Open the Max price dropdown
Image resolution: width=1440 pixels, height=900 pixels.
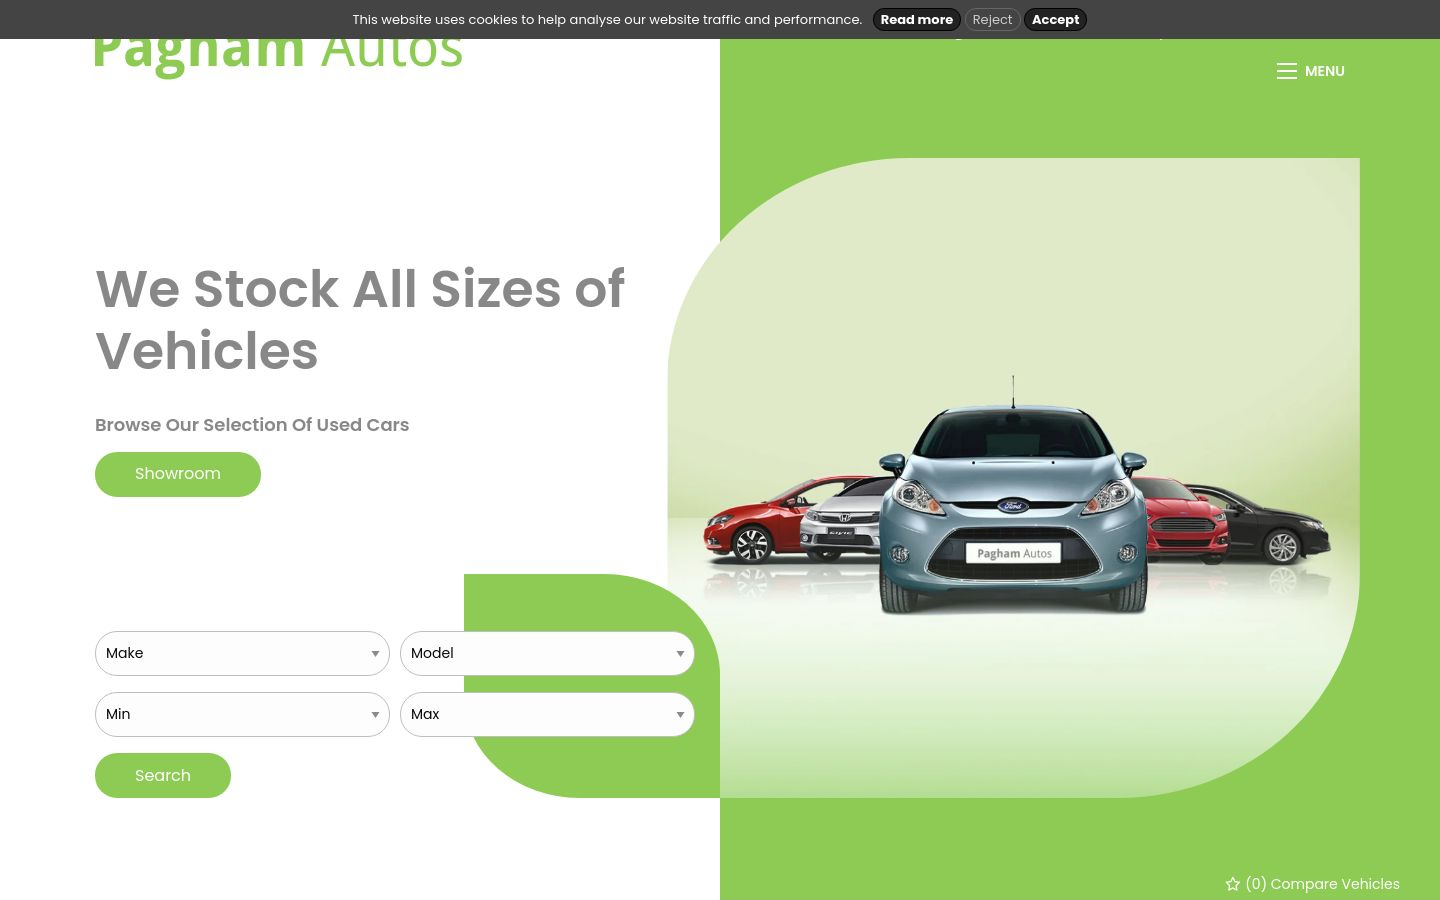pyautogui.click(x=547, y=715)
